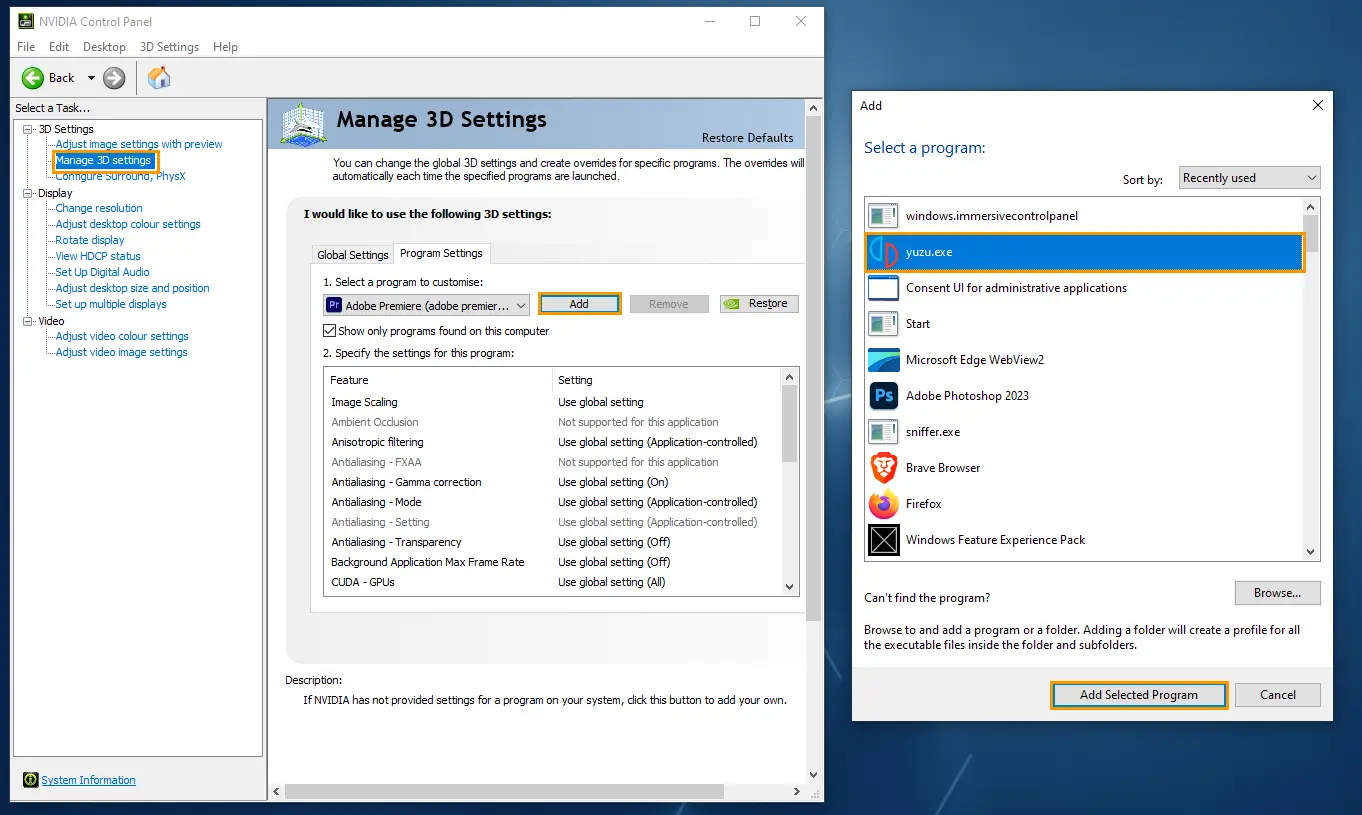Viewport: 1362px width, 815px height.
Task: Select Rotate display
Action: (90, 240)
